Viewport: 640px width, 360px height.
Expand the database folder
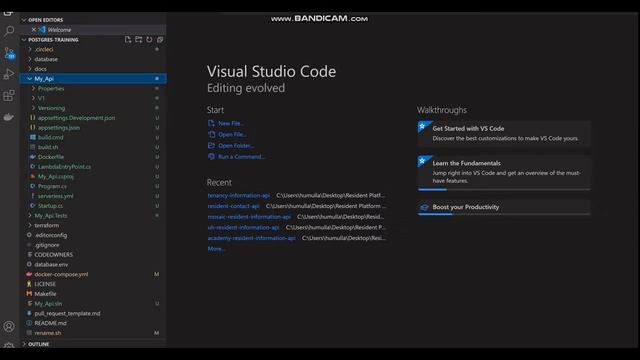(30, 59)
